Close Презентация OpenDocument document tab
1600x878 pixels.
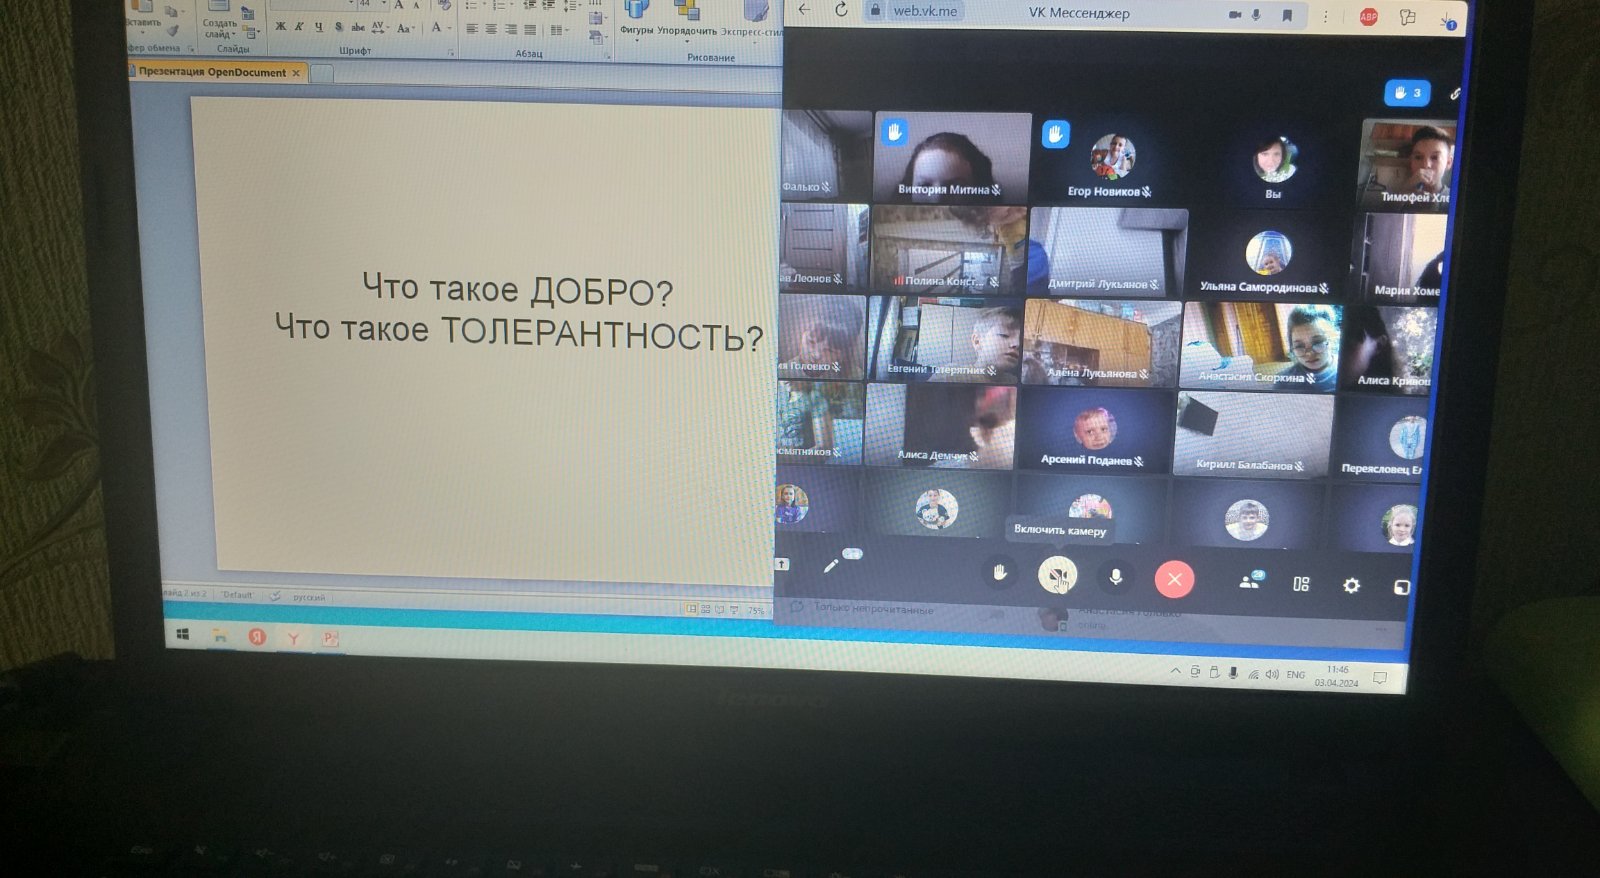click(296, 73)
